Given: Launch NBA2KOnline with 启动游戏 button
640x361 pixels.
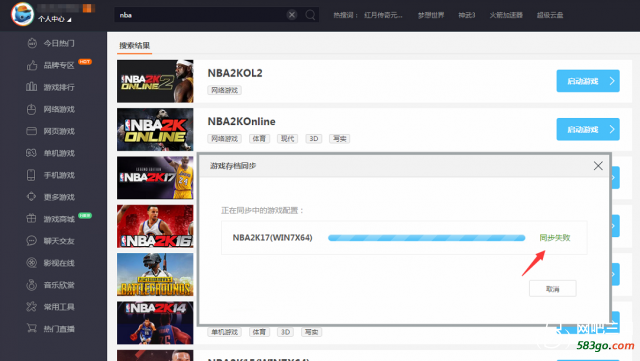Looking at the screenshot, I should tap(588, 129).
